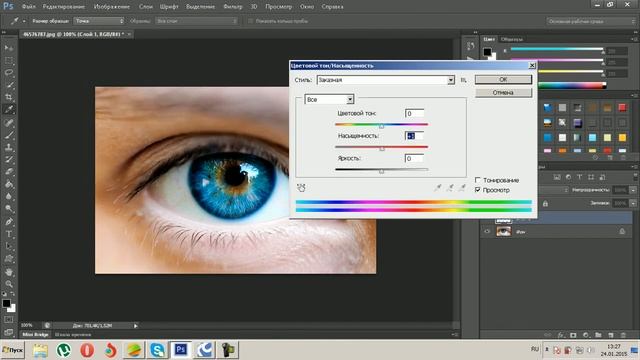This screenshot has width=640, height=360.
Task: Open the workspace switcher dropdown
Action: point(591,21)
